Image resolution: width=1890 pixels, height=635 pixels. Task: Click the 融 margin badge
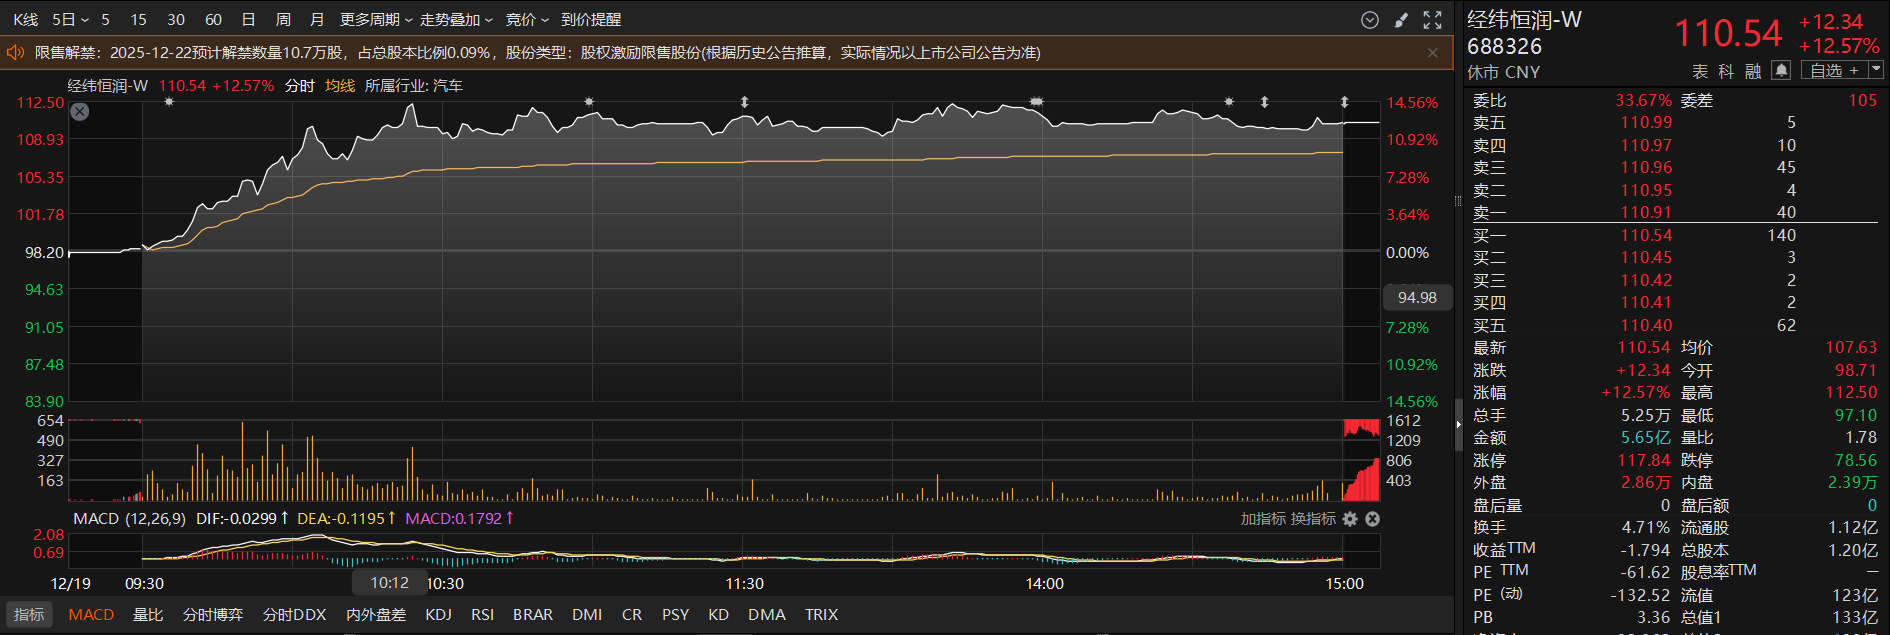coord(1752,71)
